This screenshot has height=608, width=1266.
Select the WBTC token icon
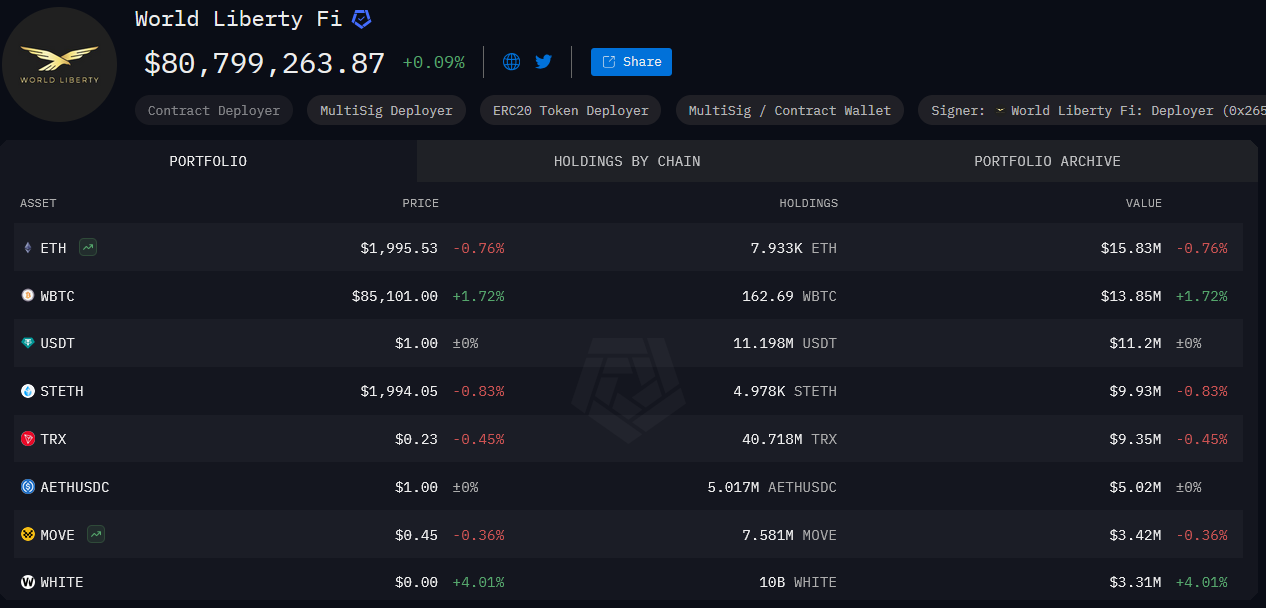coord(27,295)
